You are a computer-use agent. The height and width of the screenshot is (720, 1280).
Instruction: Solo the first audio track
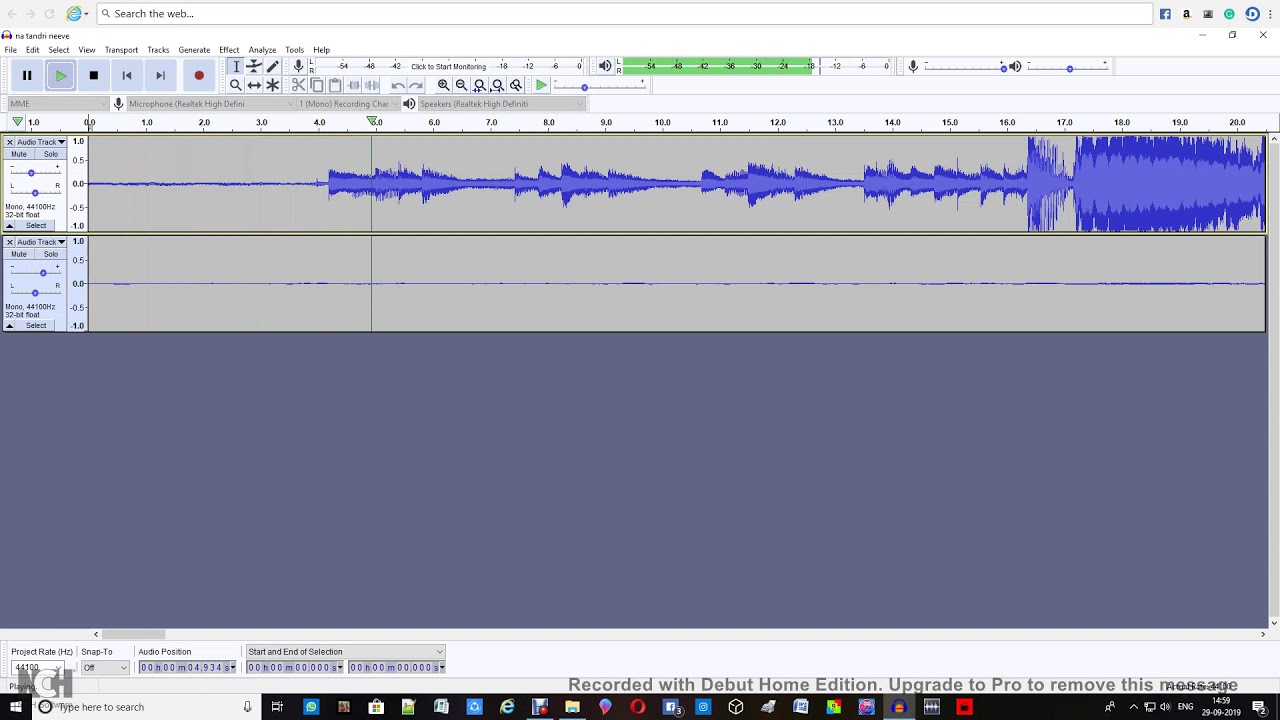pos(50,154)
